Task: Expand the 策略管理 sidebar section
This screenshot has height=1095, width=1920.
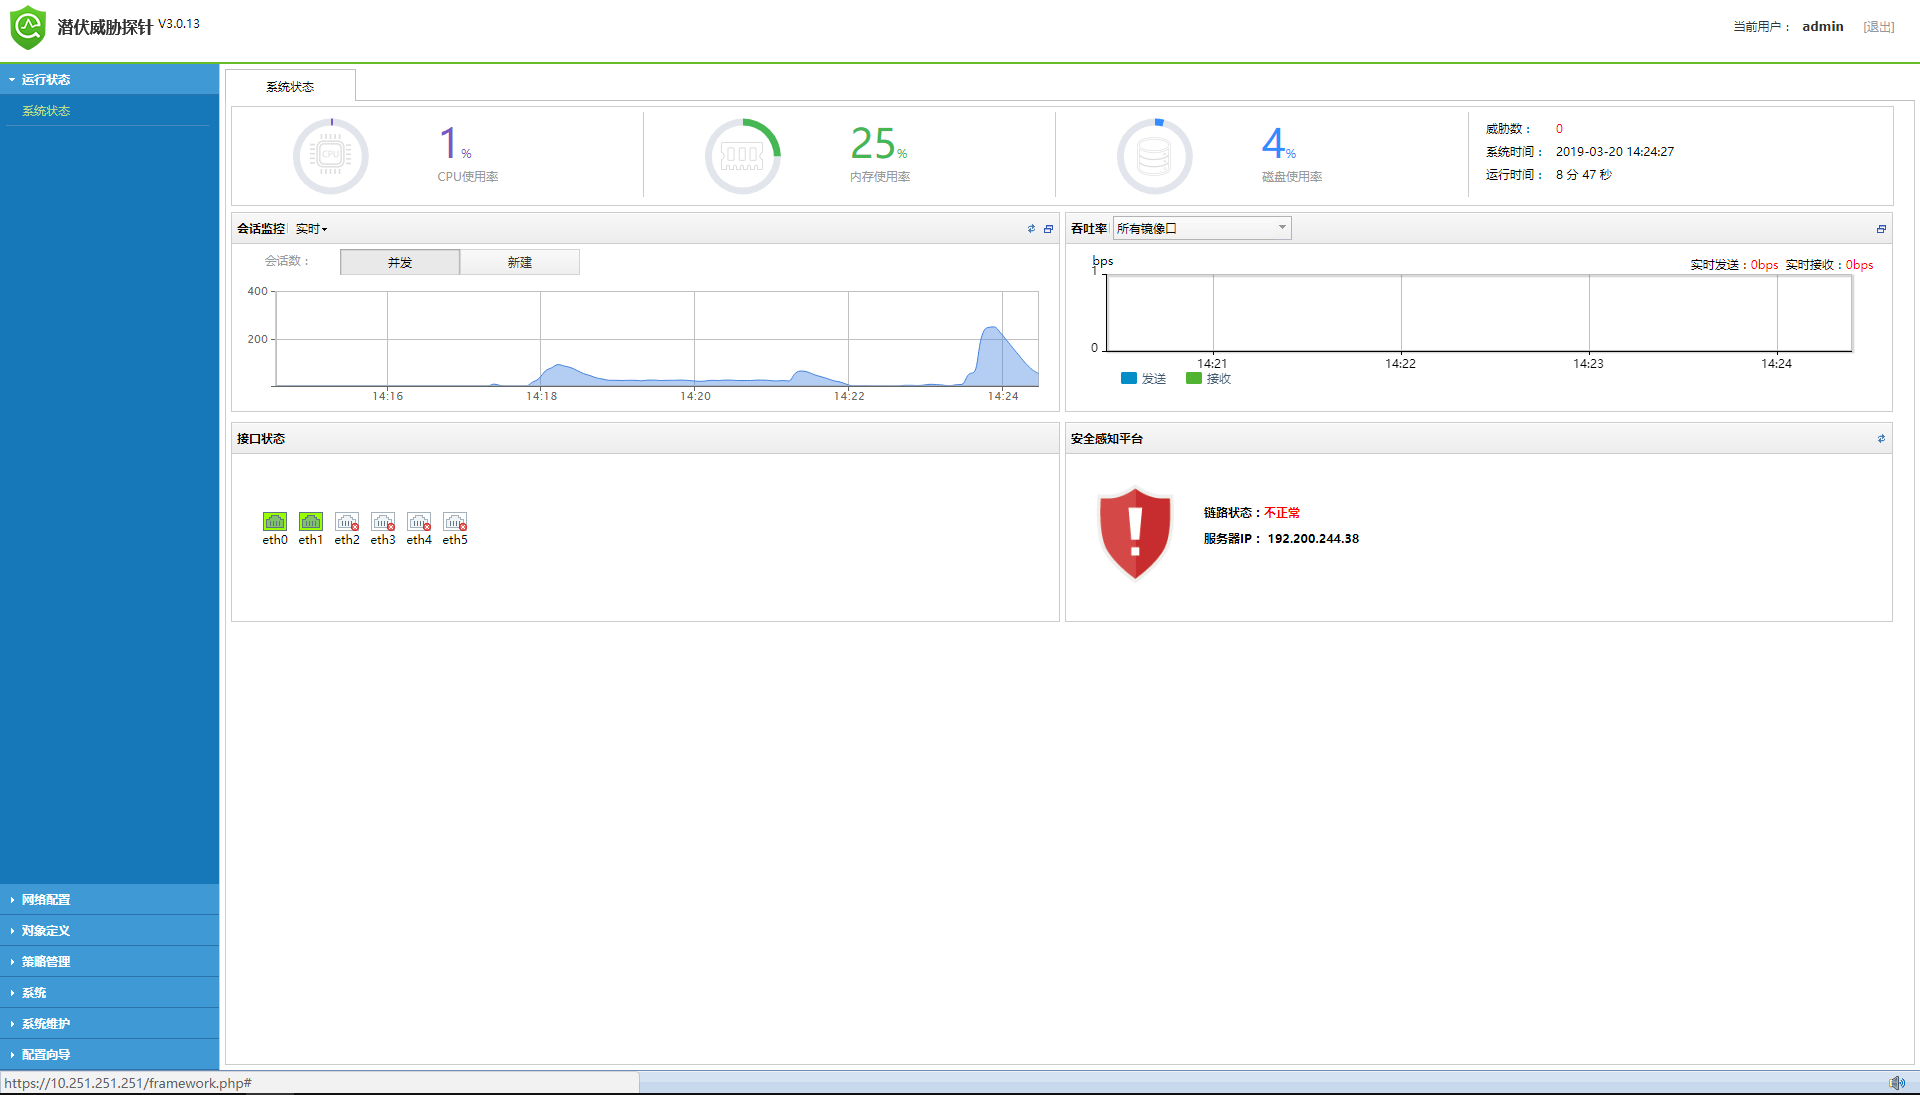Action: point(46,961)
